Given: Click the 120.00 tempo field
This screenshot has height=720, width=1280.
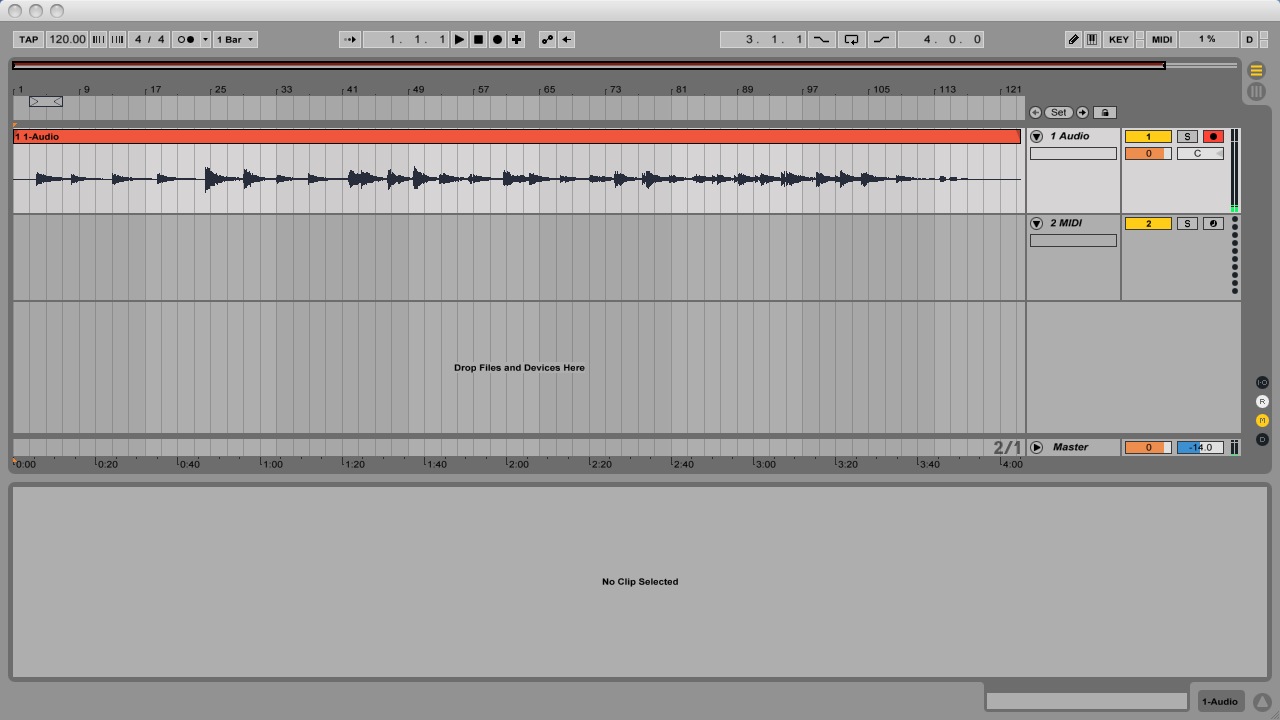Looking at the screenshot, I should 67,40.
